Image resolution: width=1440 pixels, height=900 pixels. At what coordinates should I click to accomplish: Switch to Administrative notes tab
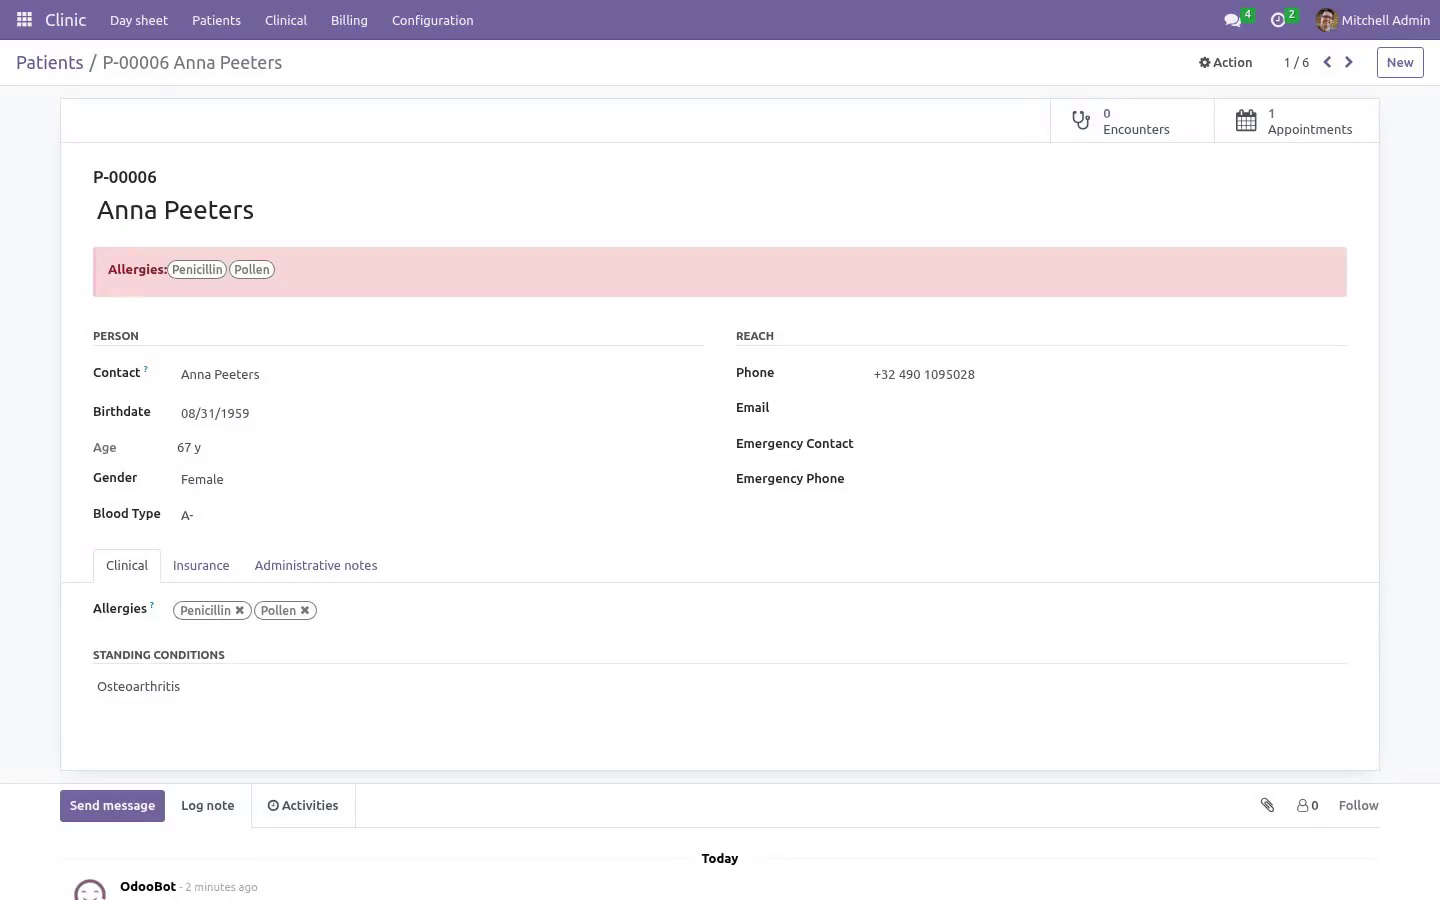click(x=316, y=565)
